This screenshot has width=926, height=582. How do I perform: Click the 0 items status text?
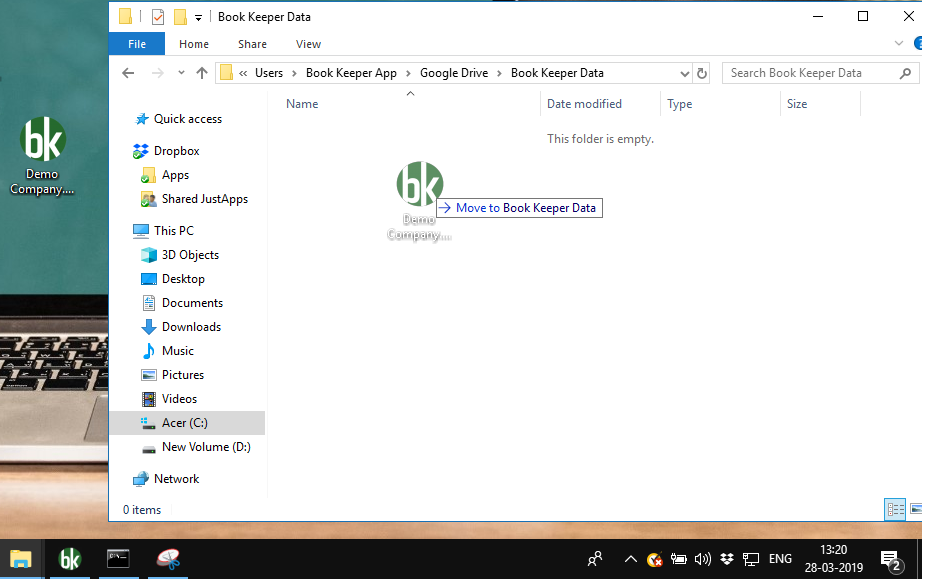[142, 511]
